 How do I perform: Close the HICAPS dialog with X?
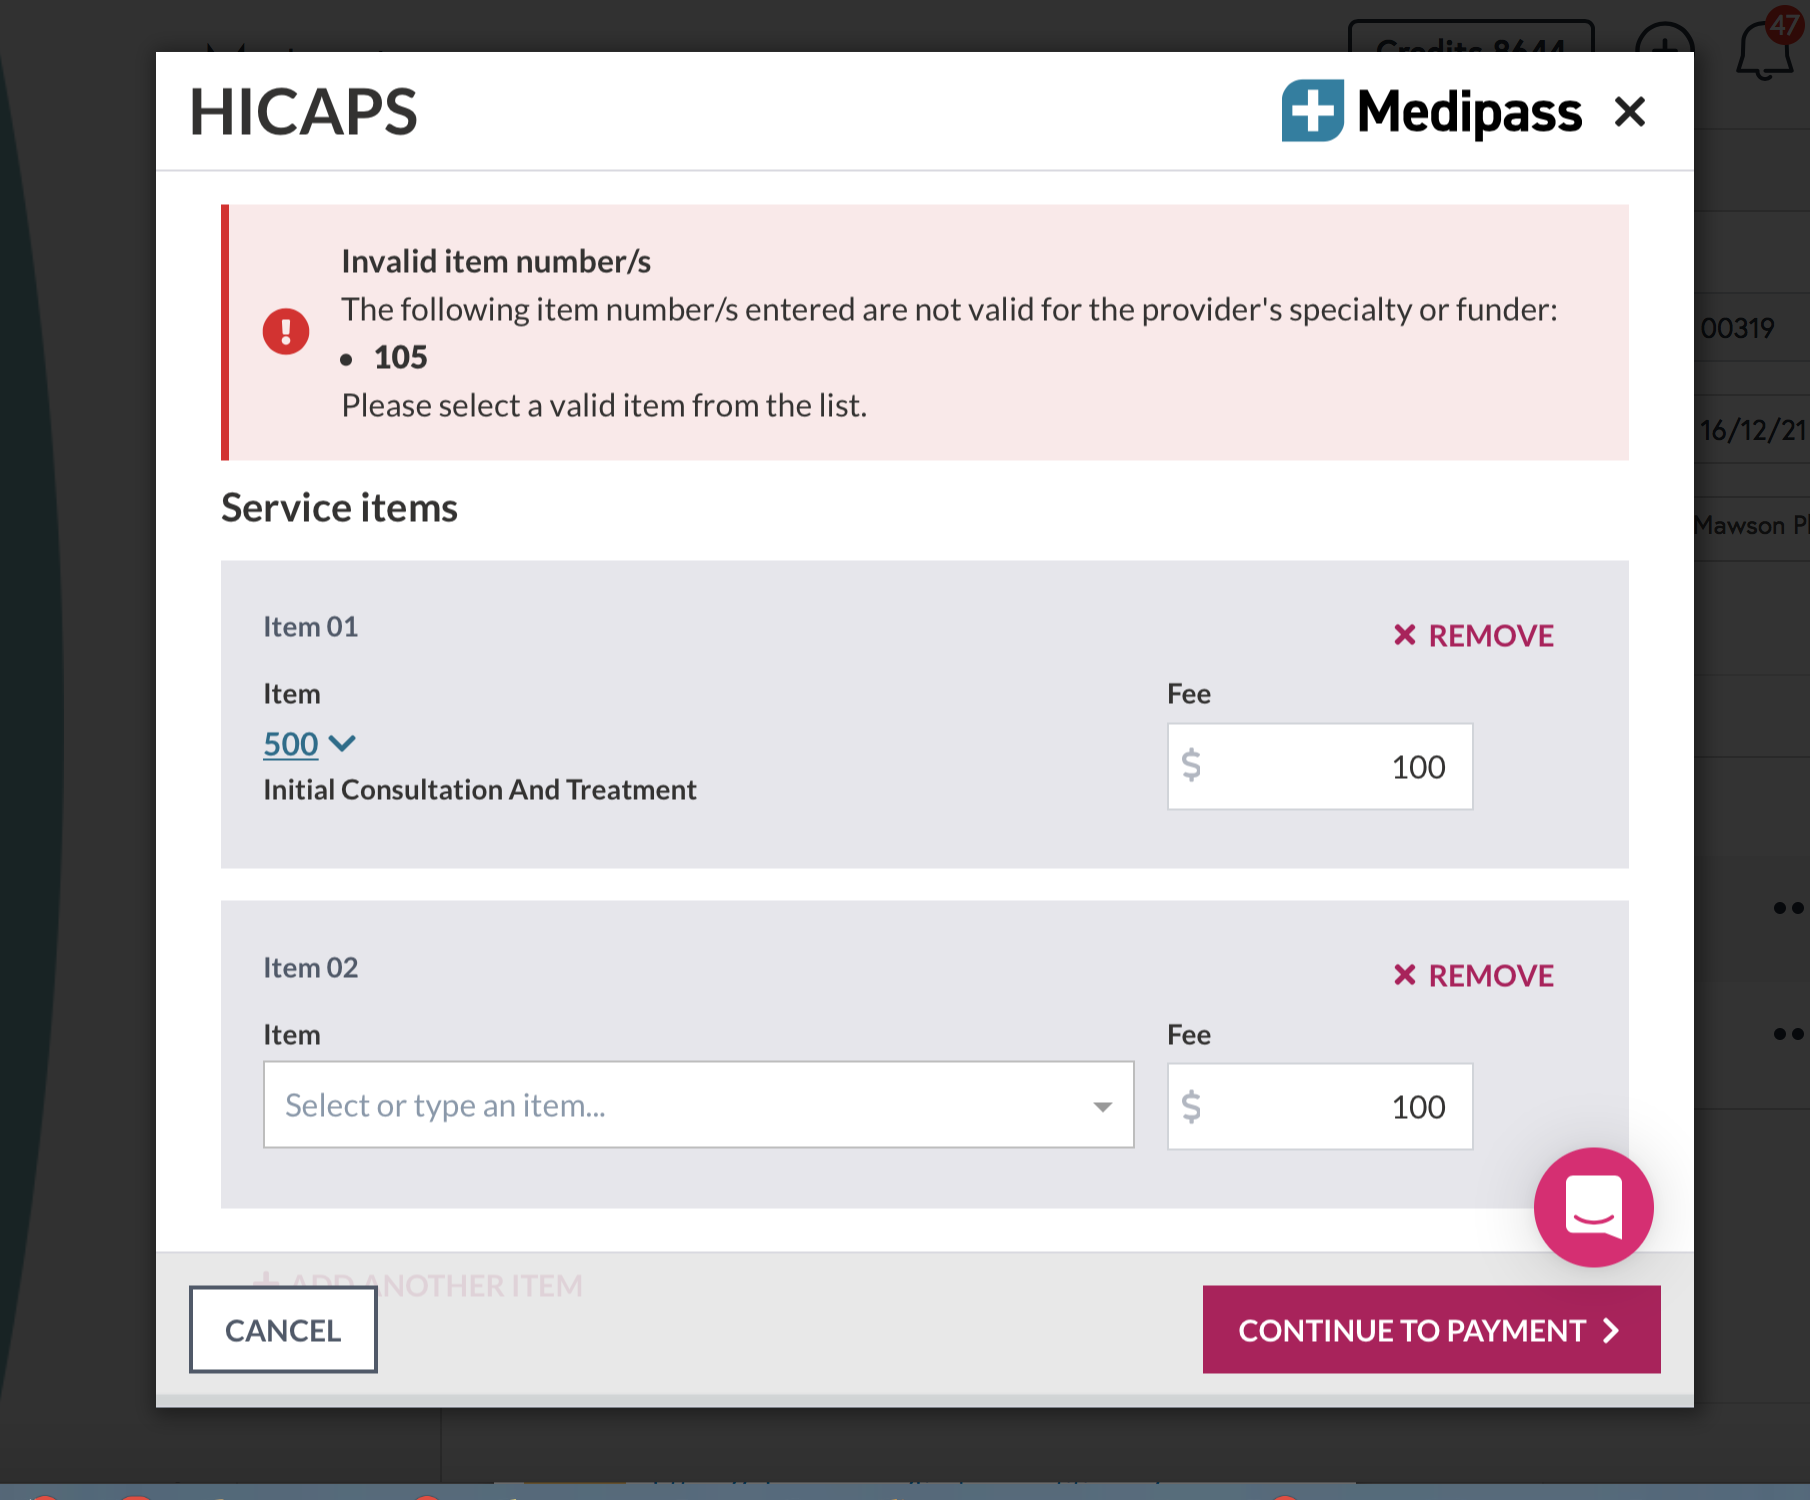click(x=1629, y=112)
